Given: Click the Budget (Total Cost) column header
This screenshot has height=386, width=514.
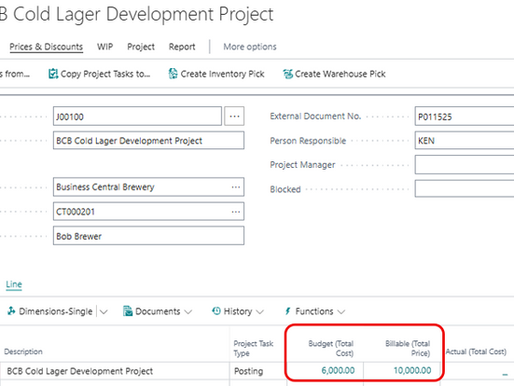Looking at the screenshot, I should tap(331, 348).
